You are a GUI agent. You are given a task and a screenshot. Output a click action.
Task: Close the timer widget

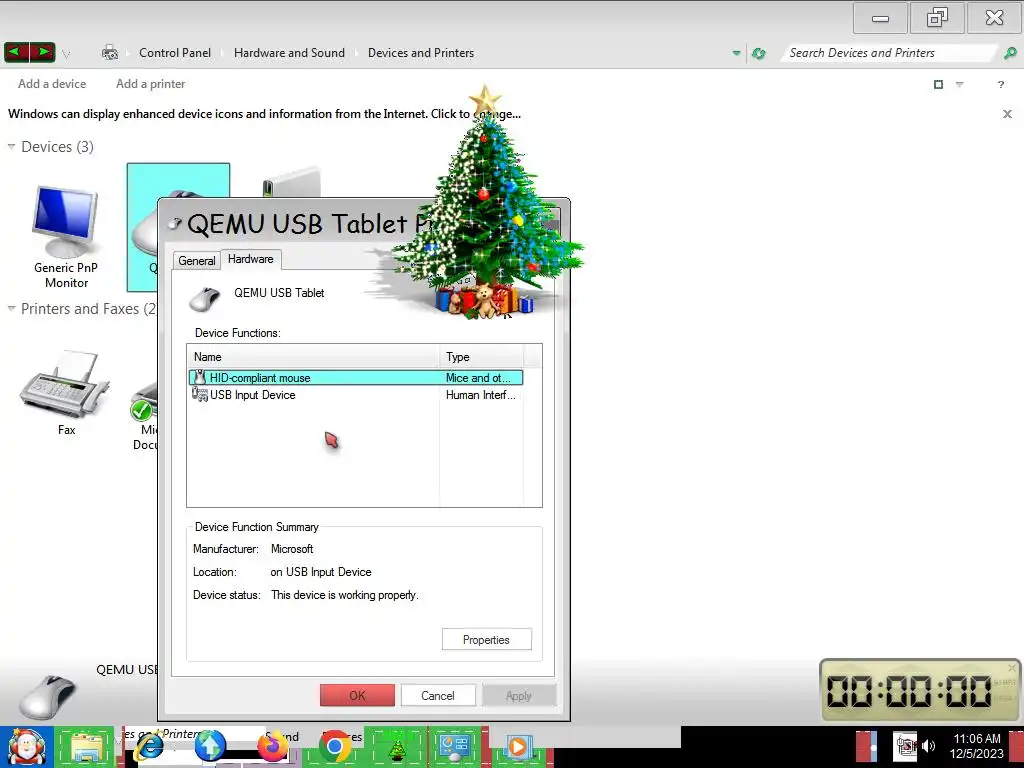pyautogui.click(x=1012, y=668)
